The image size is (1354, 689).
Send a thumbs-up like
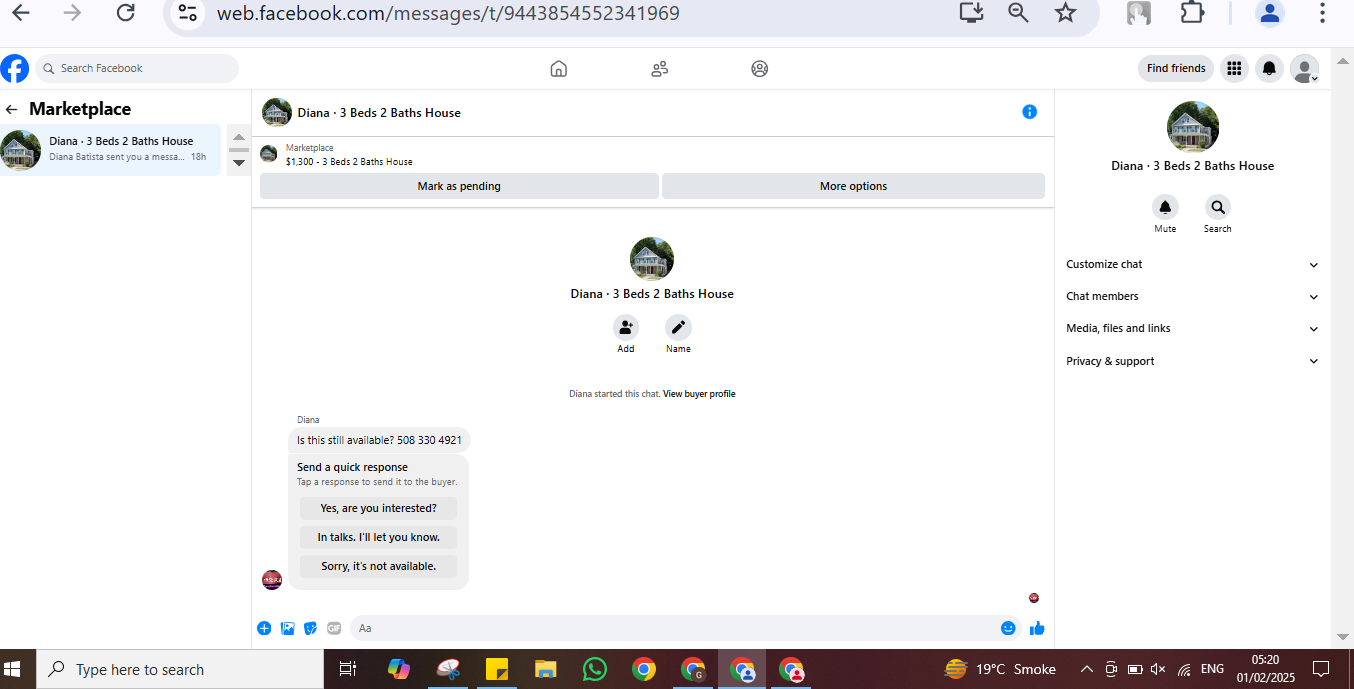[x=1037, y=628]
